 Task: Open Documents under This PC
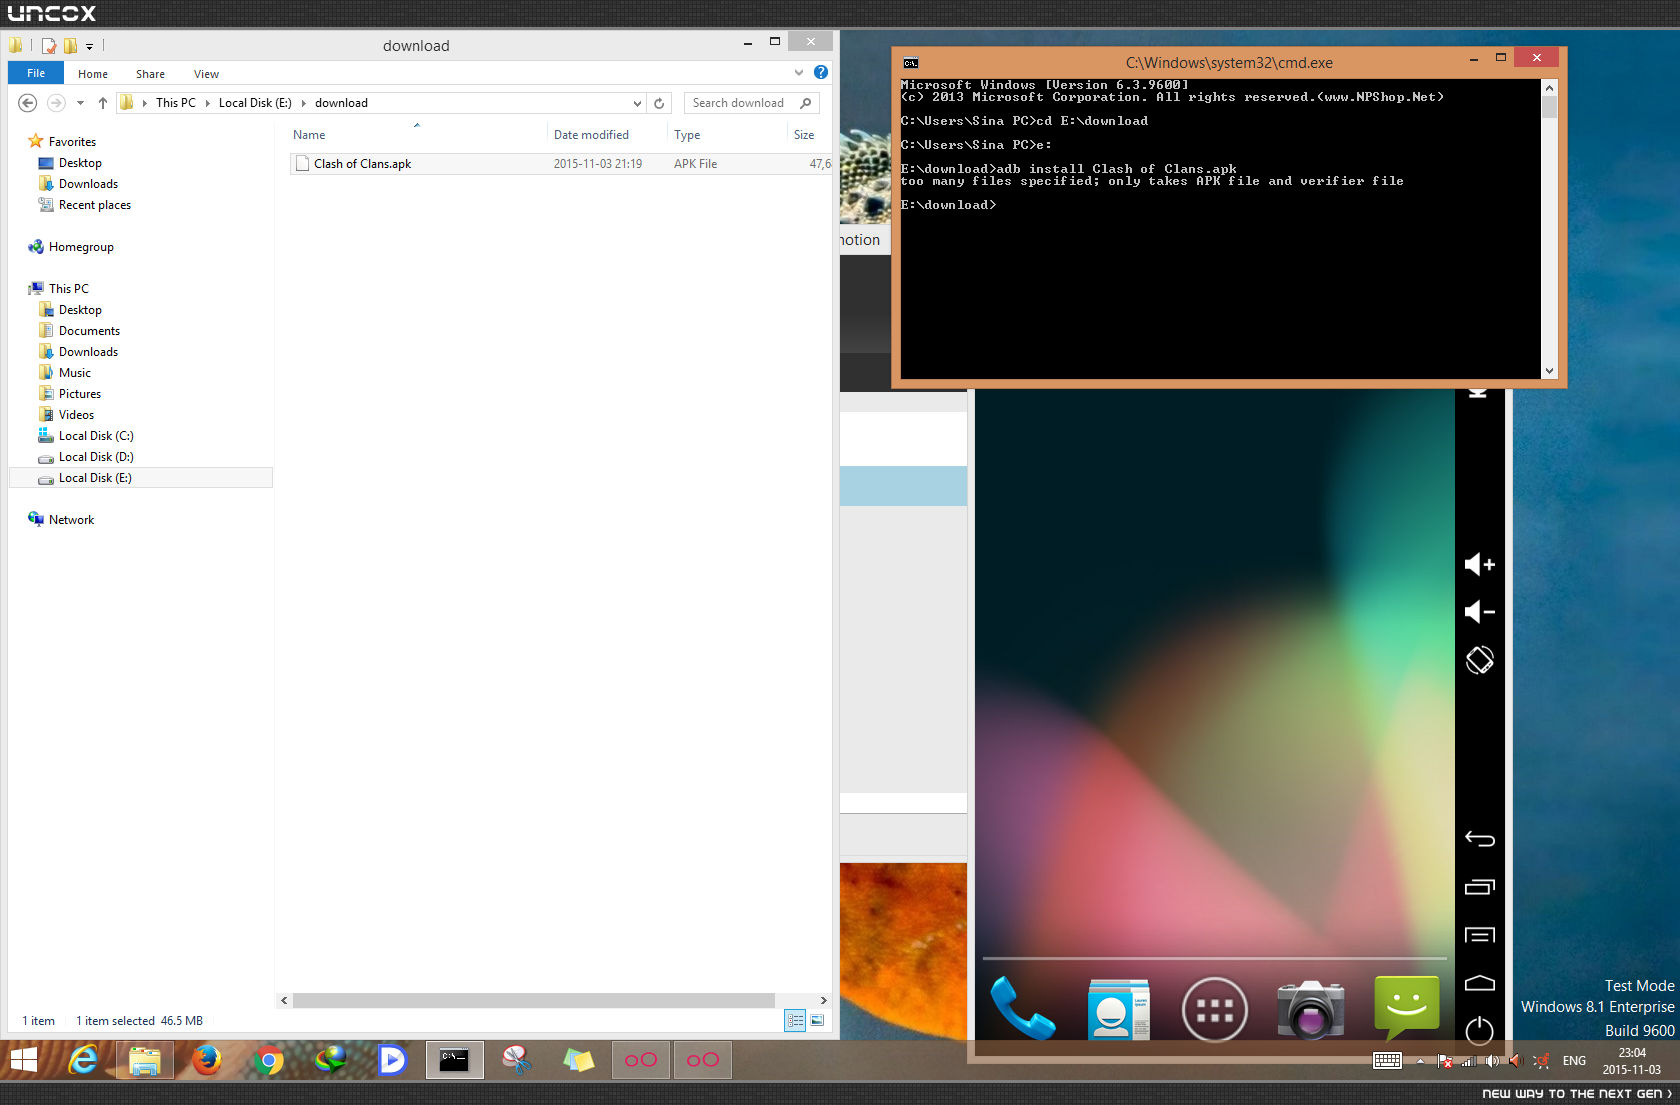[x=89, y=331]
